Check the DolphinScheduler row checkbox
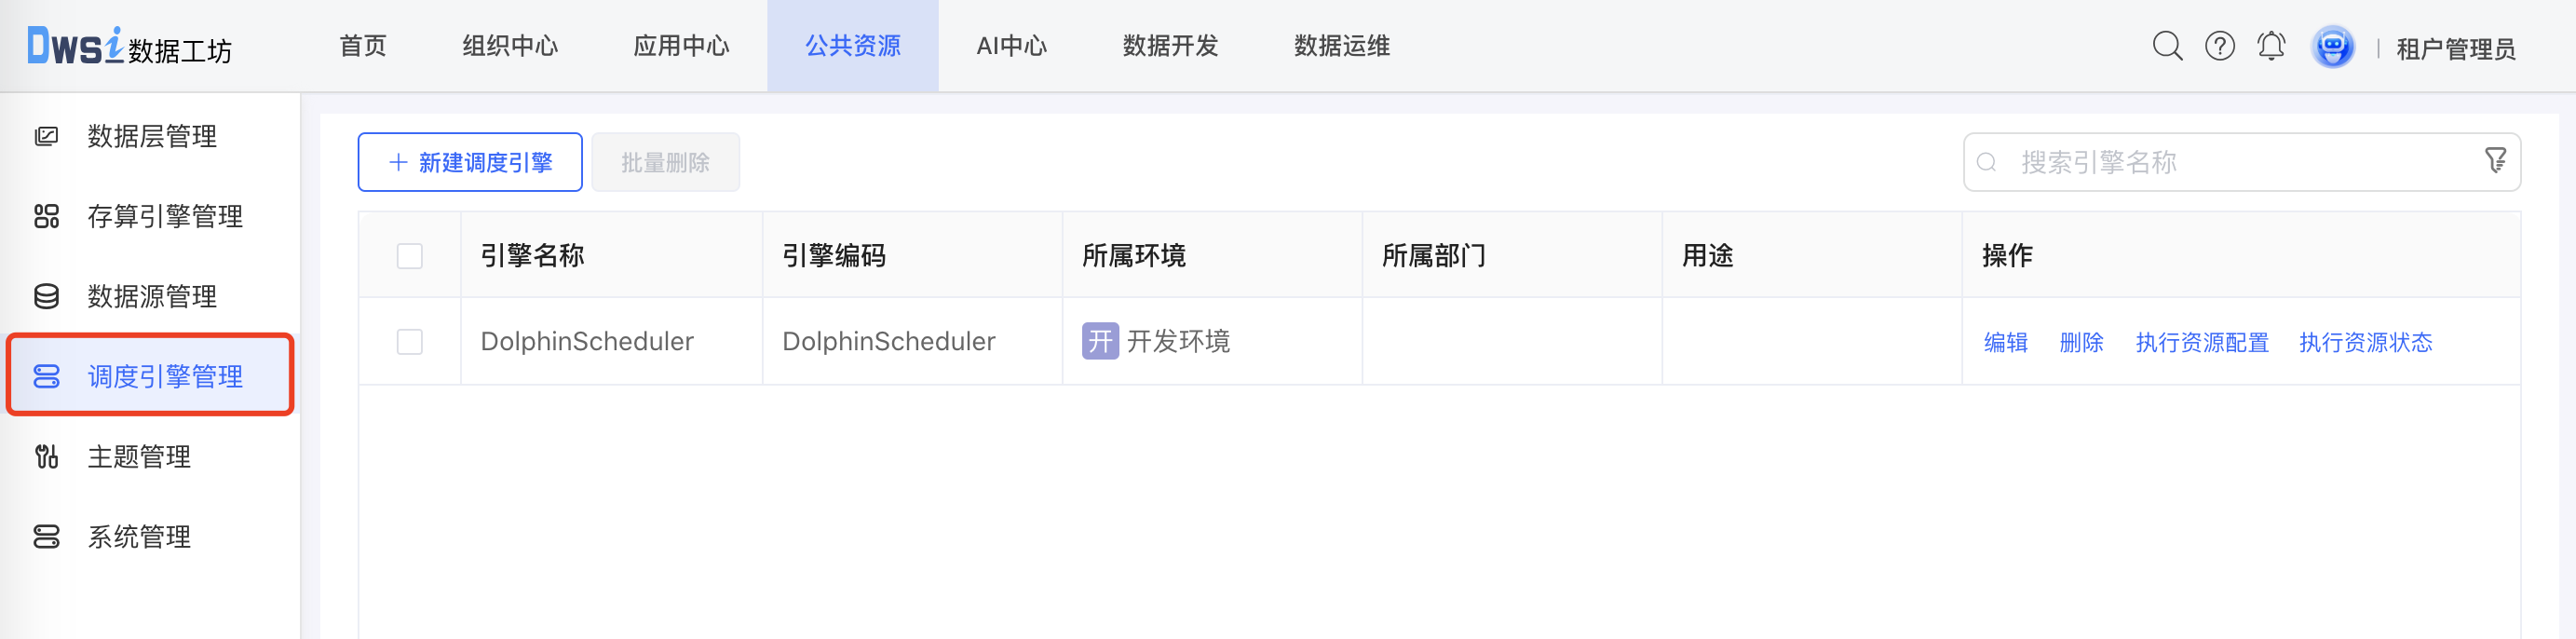The width and height of the screenshot is (2576, 639). [410, 342]
